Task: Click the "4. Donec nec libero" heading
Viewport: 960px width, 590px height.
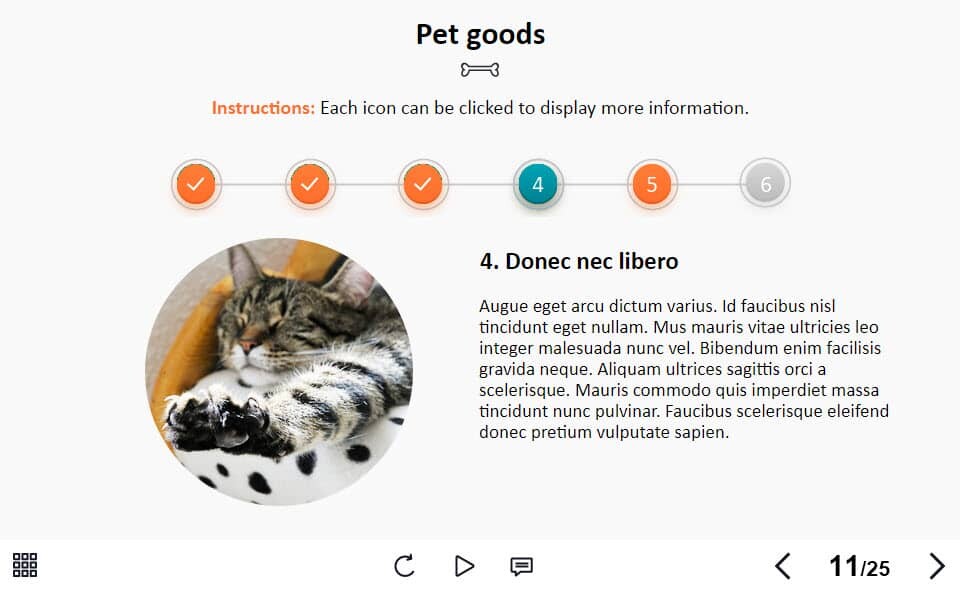Action: (579, 261)
